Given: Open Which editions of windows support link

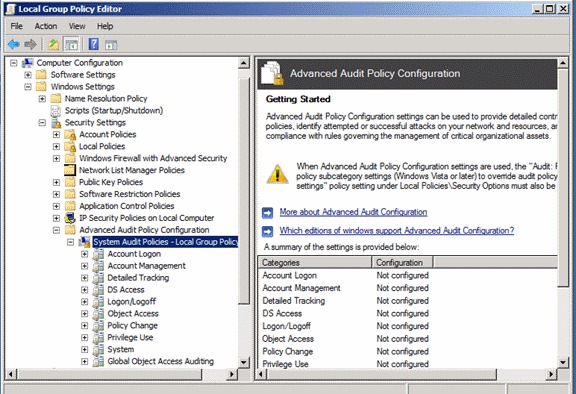Looking at the screenshot, I should [x=397, y=231].
